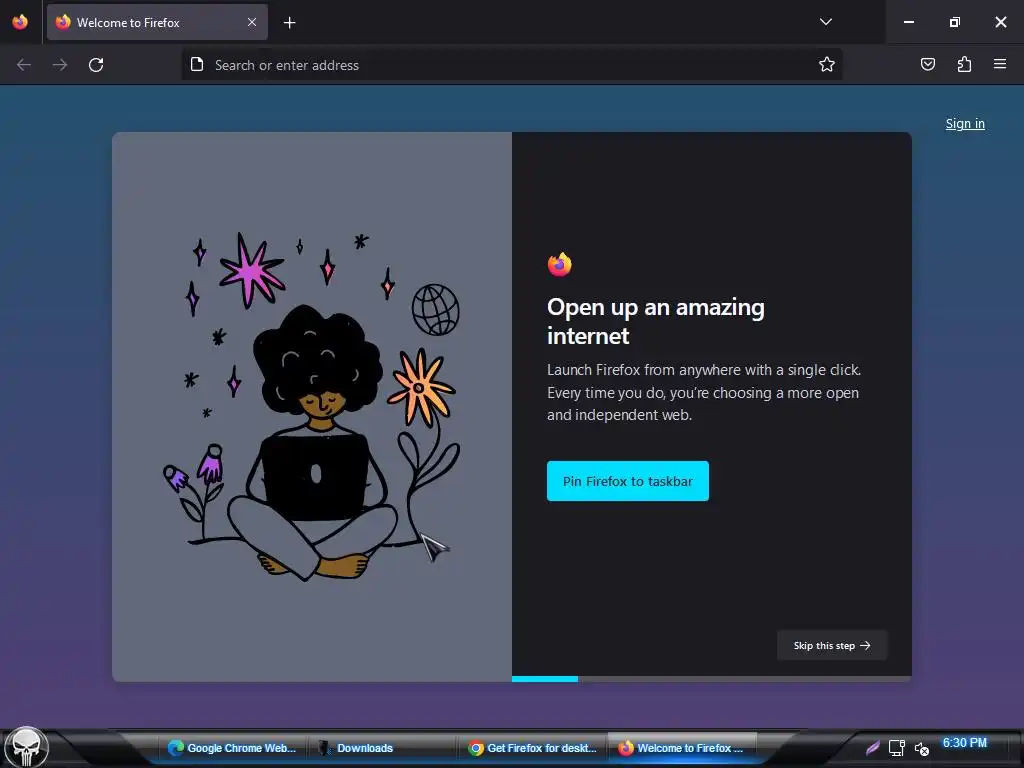Open the Save to Pocket icon
The height and width of the screenshot is (768, 1024).
[928, 64]
